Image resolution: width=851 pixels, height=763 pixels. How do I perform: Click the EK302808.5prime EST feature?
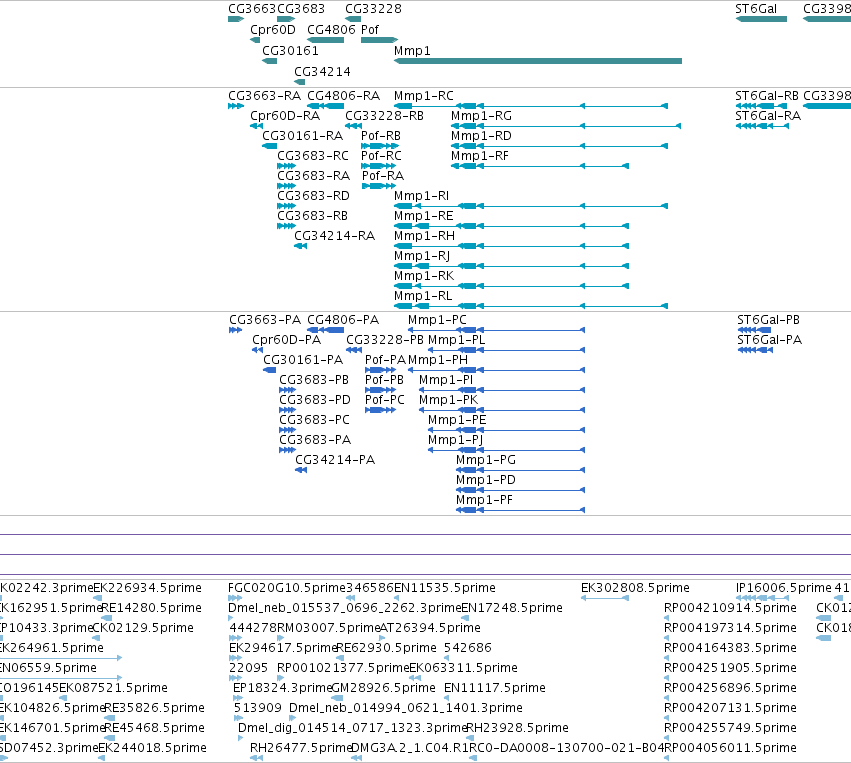605,598
